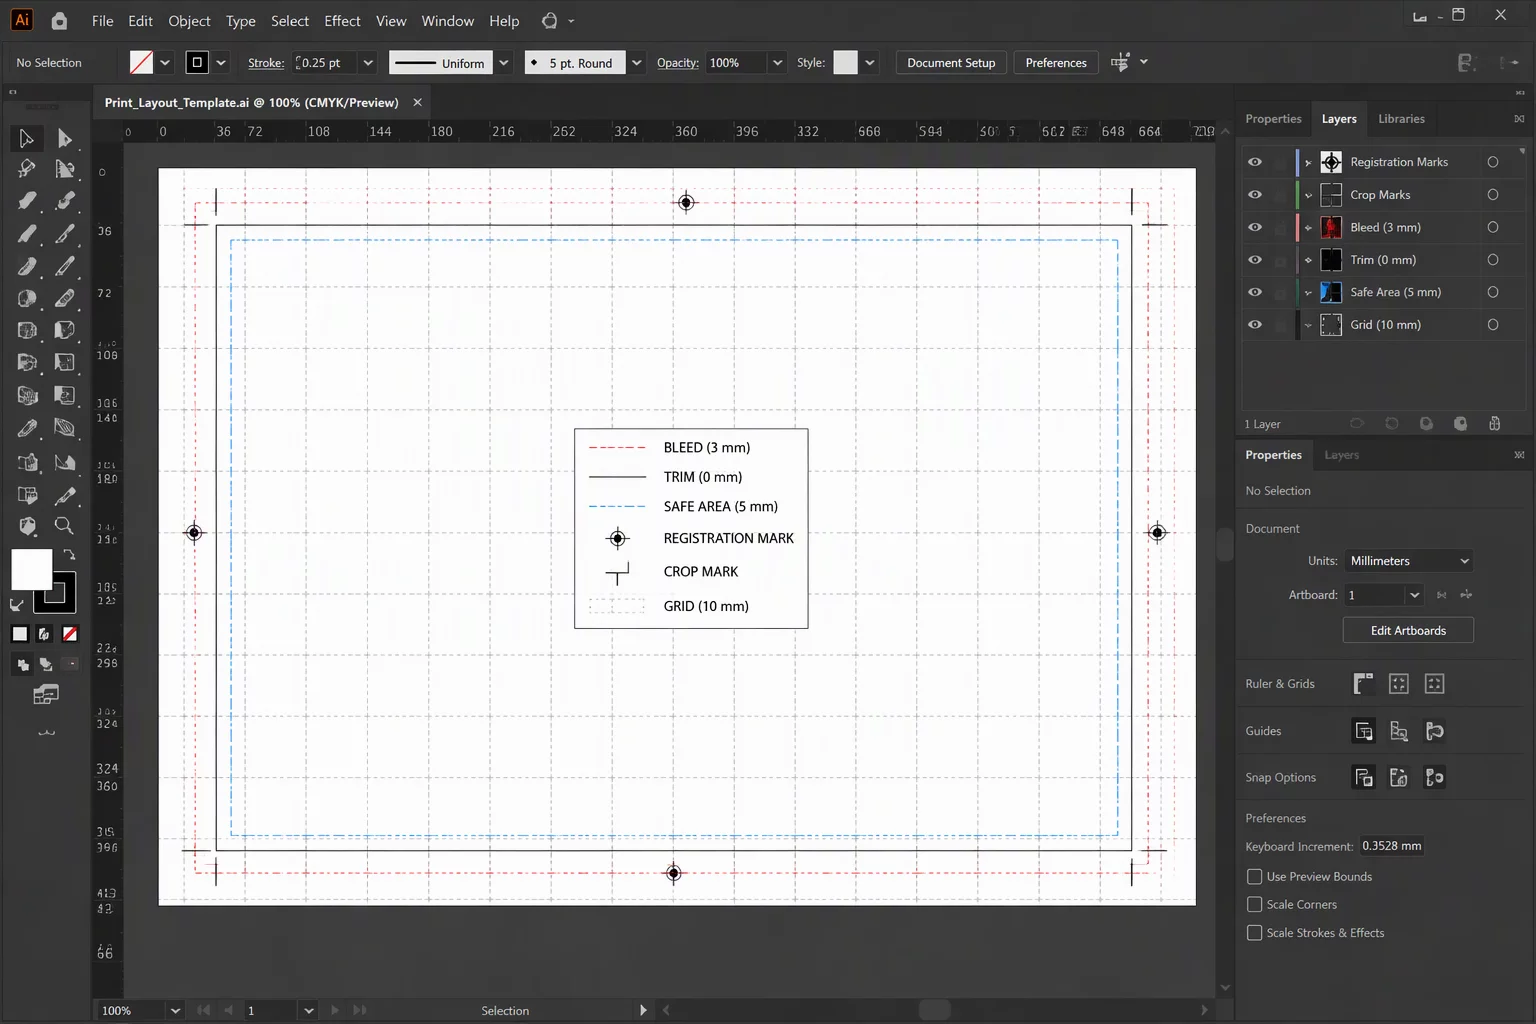
Task: Close the Print_Layout_Template.ai document tab
Action: 418,102
